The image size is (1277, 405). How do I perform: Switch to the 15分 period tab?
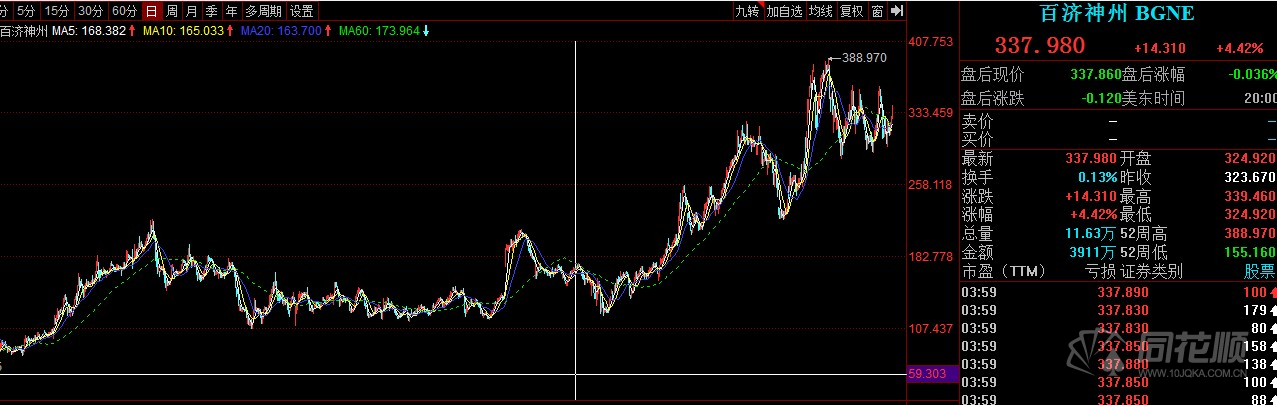click(x=57, y=11)
